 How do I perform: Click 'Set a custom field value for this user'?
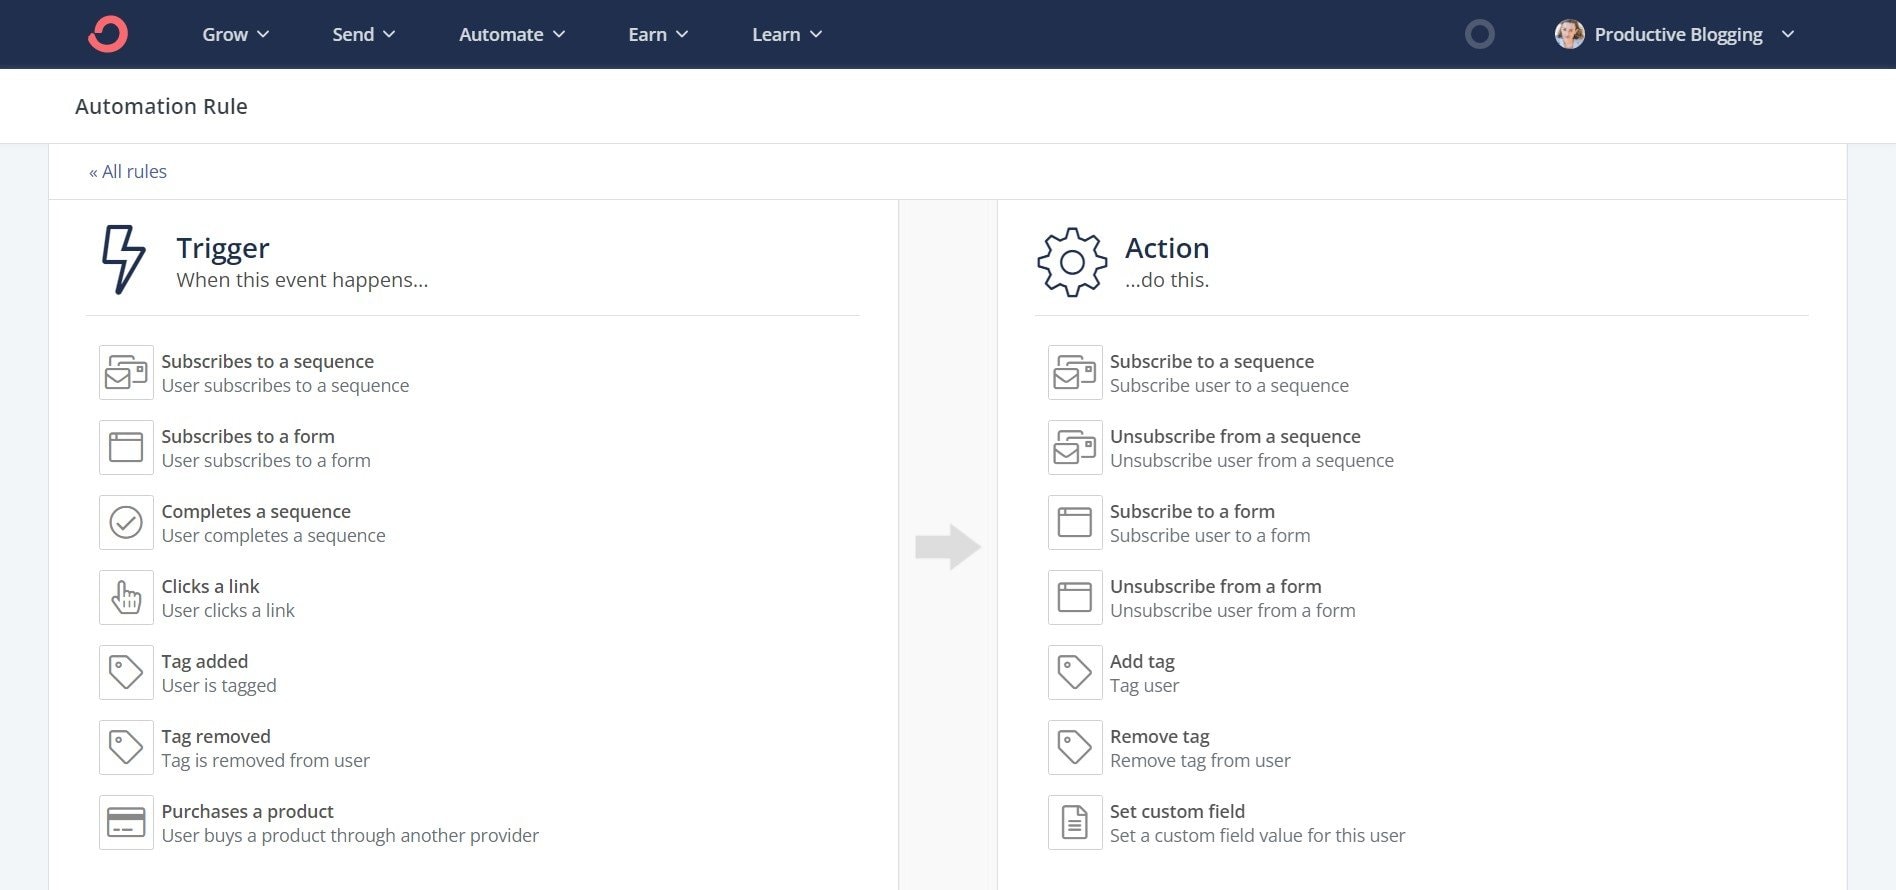[1257, 835]
